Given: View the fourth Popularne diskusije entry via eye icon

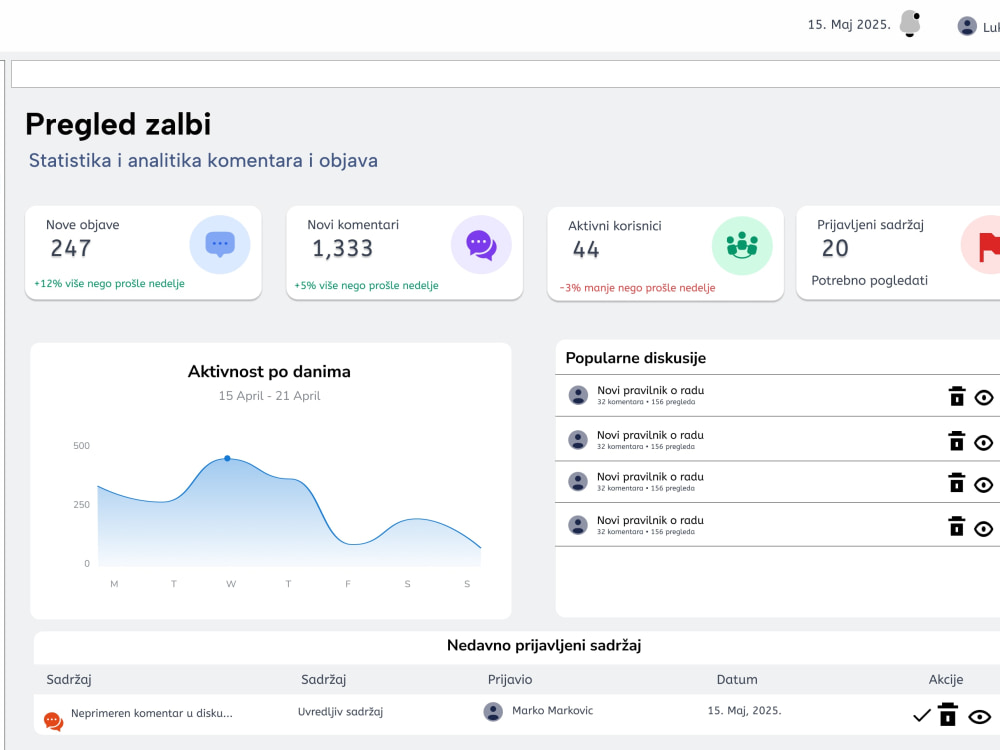Looking at the screenshot, I should click(983, 529).
